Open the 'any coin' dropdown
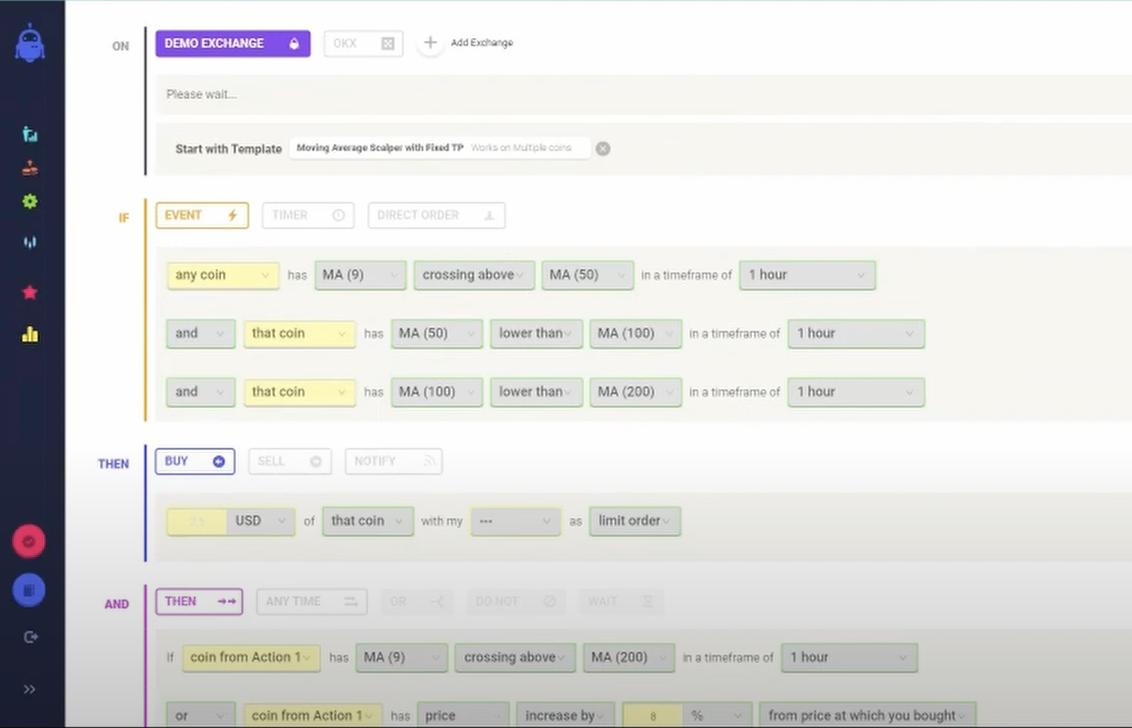This screenshot has height=728, width=1132. click(x=222, y=275)
